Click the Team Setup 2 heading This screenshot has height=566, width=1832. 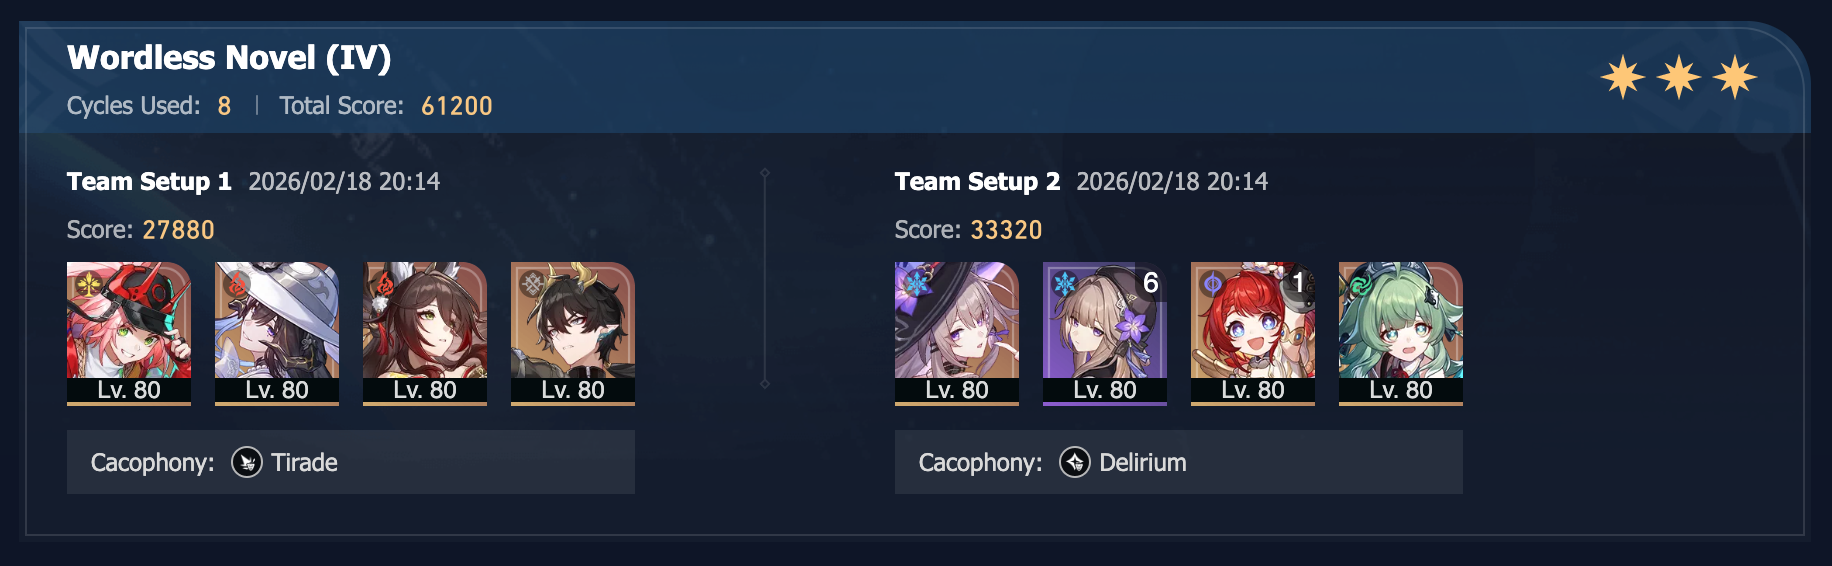click(x=977, y=181)
